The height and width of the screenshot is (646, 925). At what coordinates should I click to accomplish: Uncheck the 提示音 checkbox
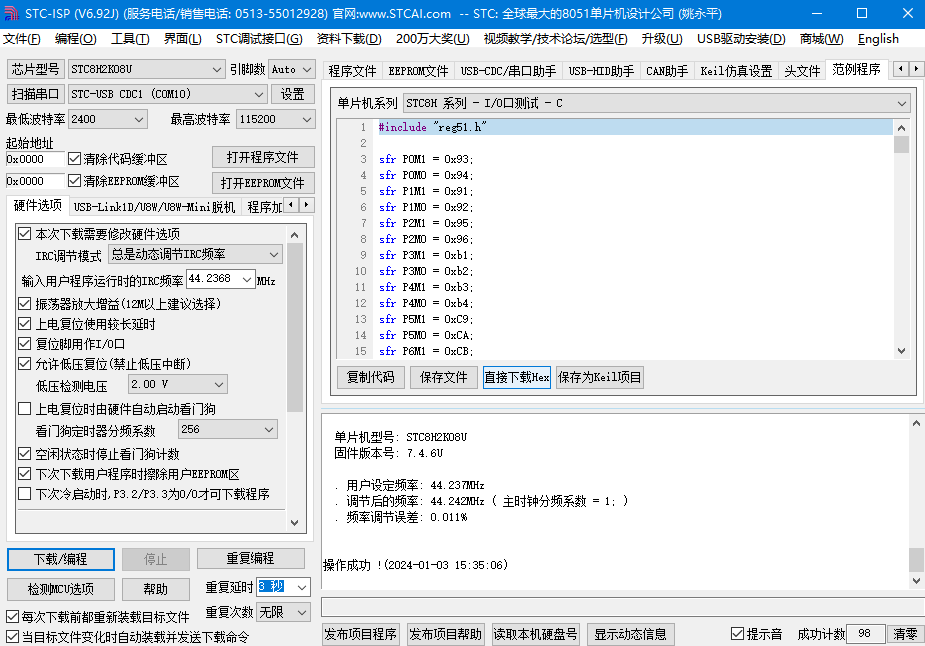pyautogui.click(x=738, y=634)
